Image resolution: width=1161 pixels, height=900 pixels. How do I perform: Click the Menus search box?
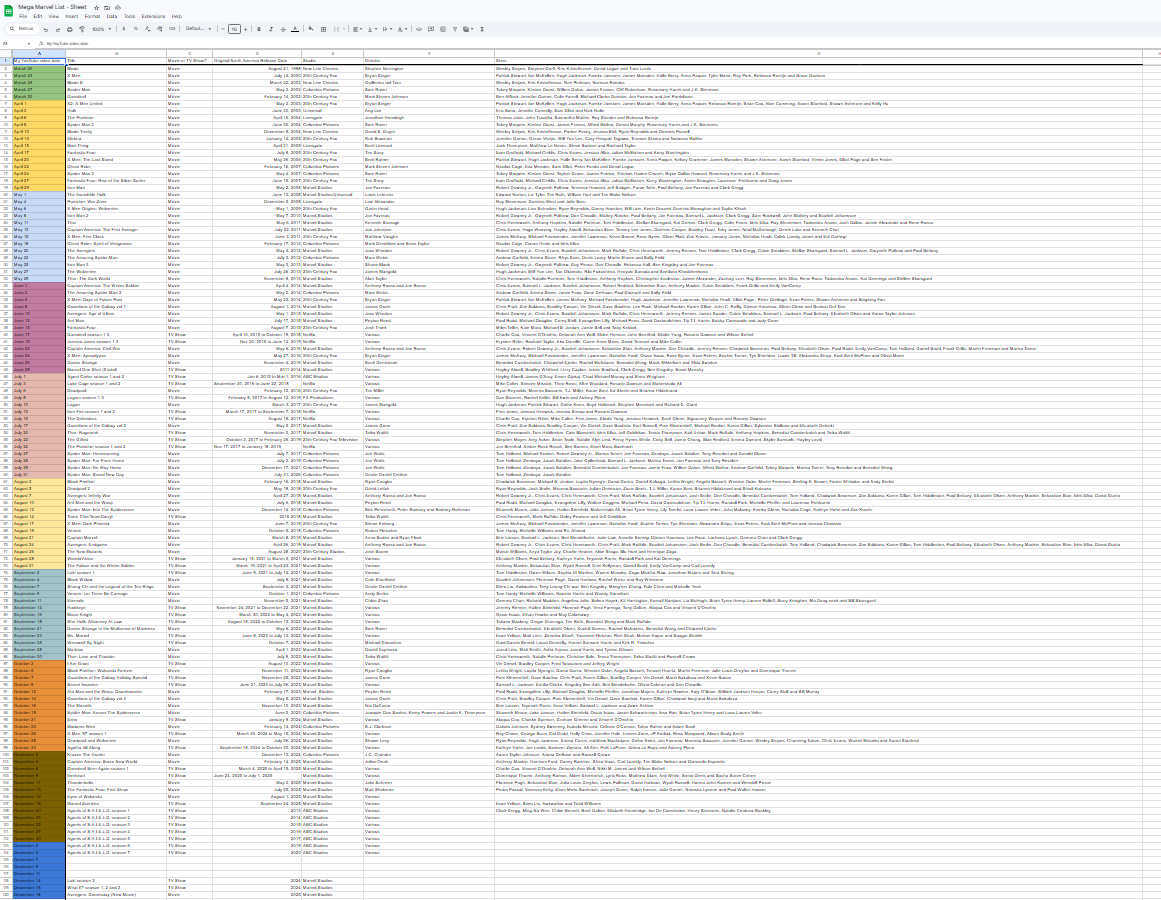(x=22, y=29)
